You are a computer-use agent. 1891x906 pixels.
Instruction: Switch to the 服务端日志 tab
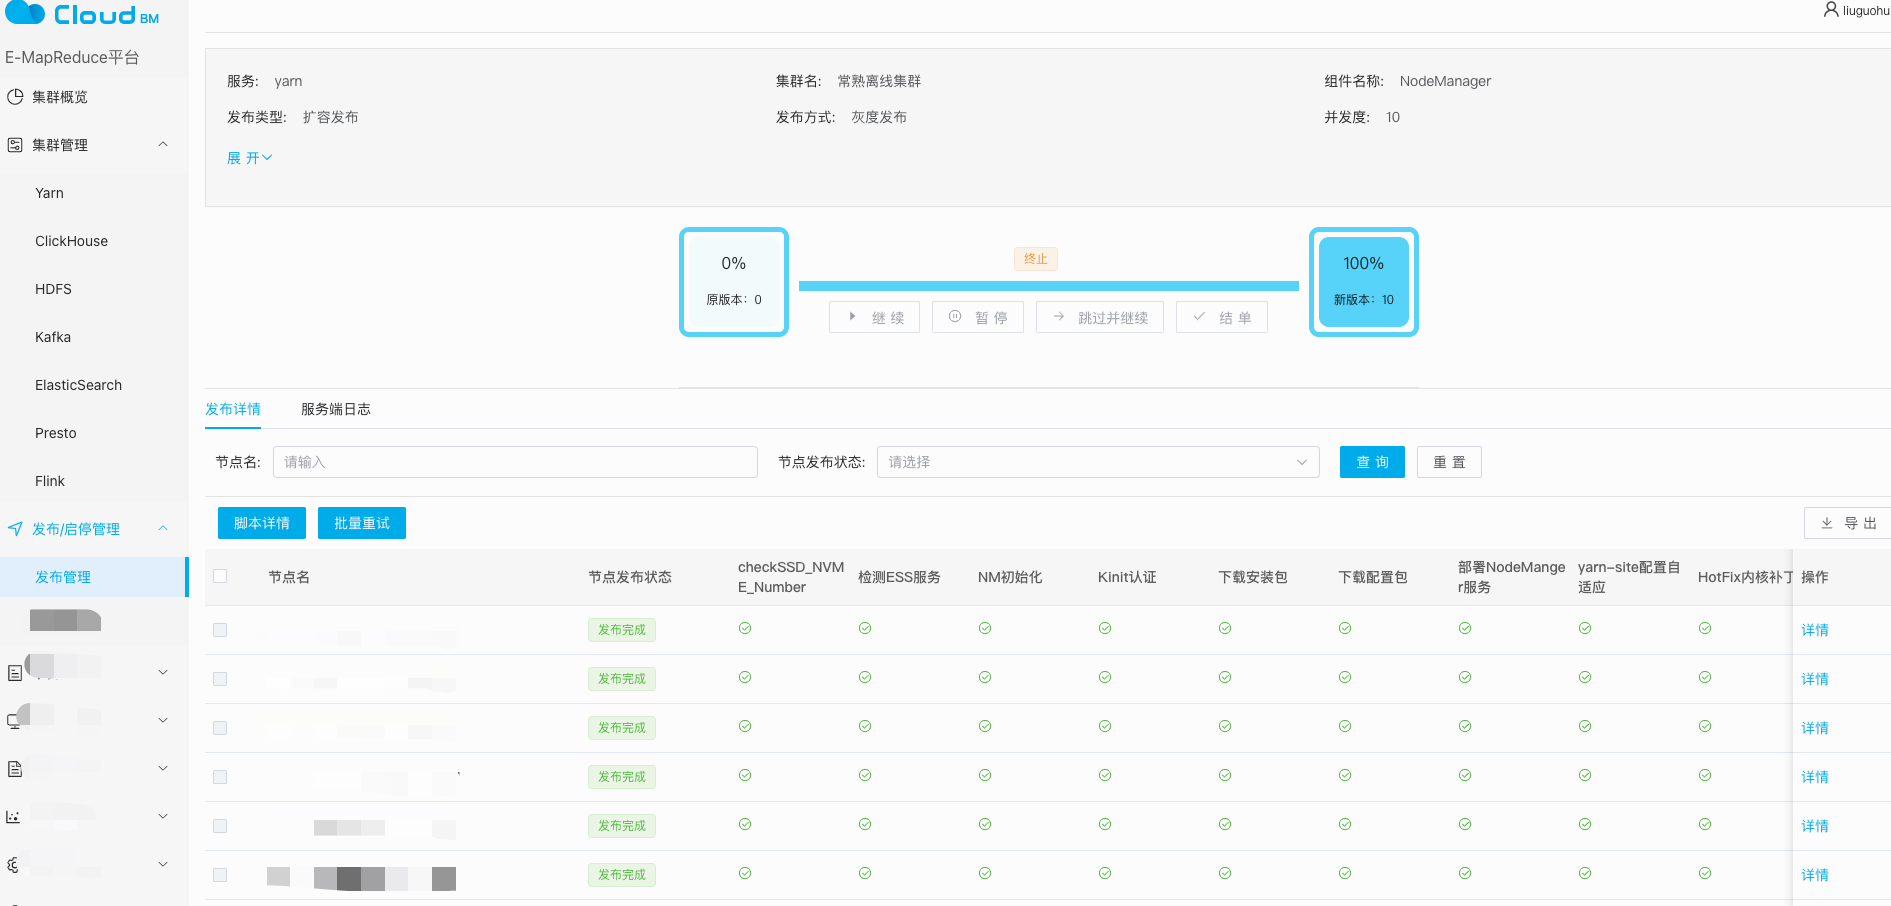[336, 409]
